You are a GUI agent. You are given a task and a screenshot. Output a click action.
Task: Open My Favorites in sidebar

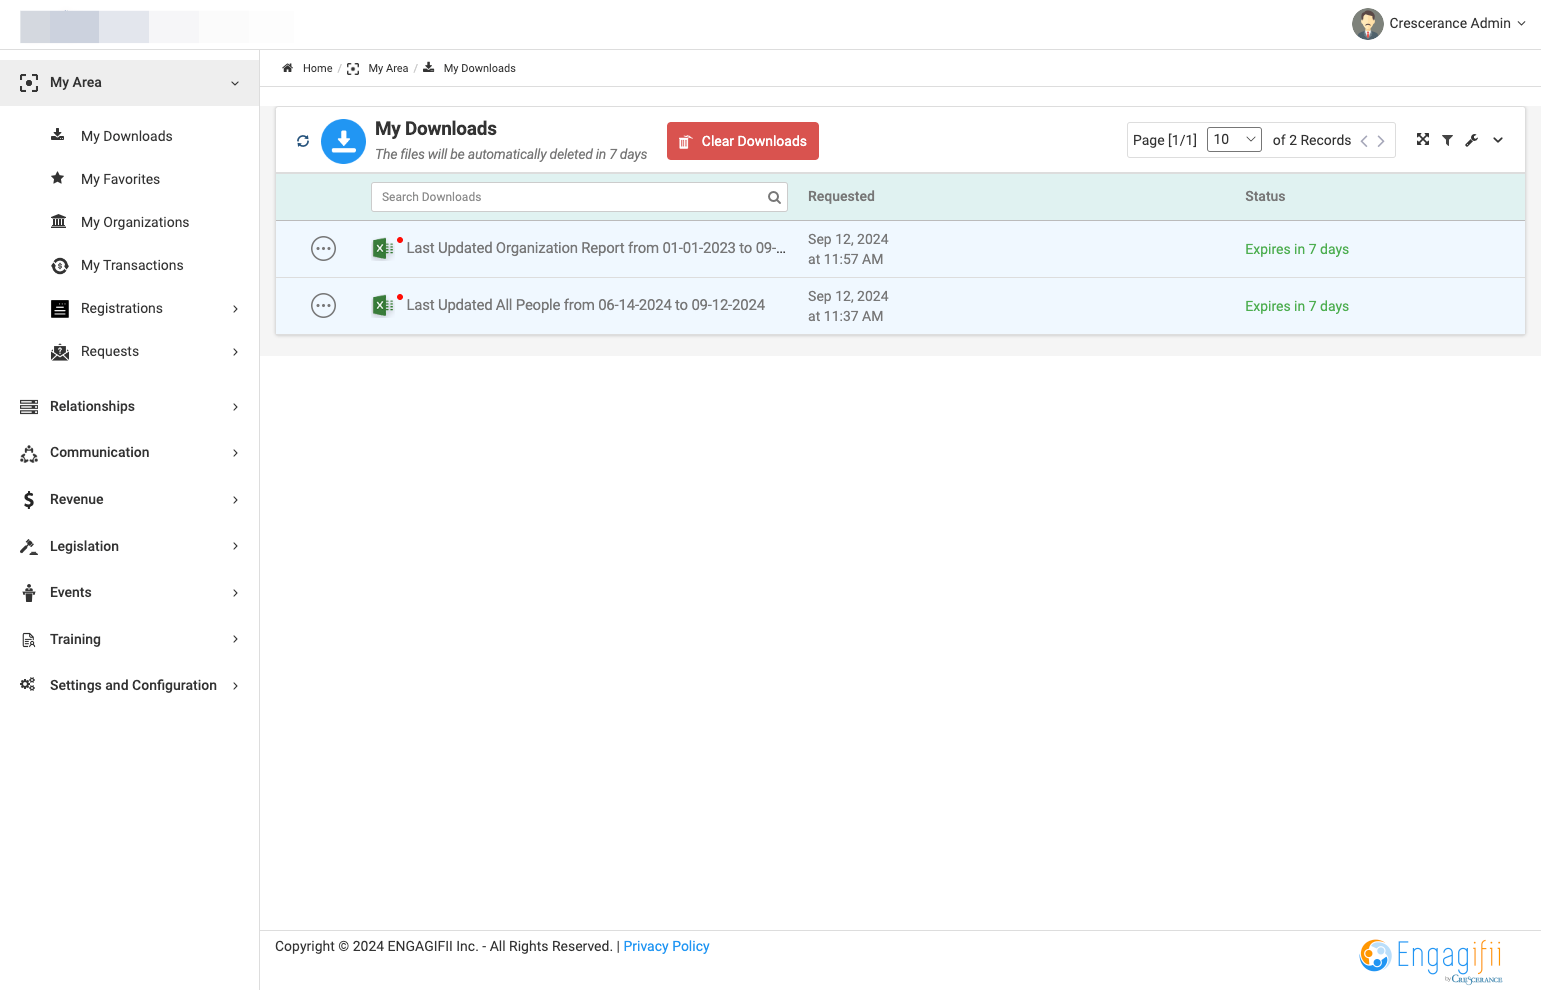coord(120,180)
